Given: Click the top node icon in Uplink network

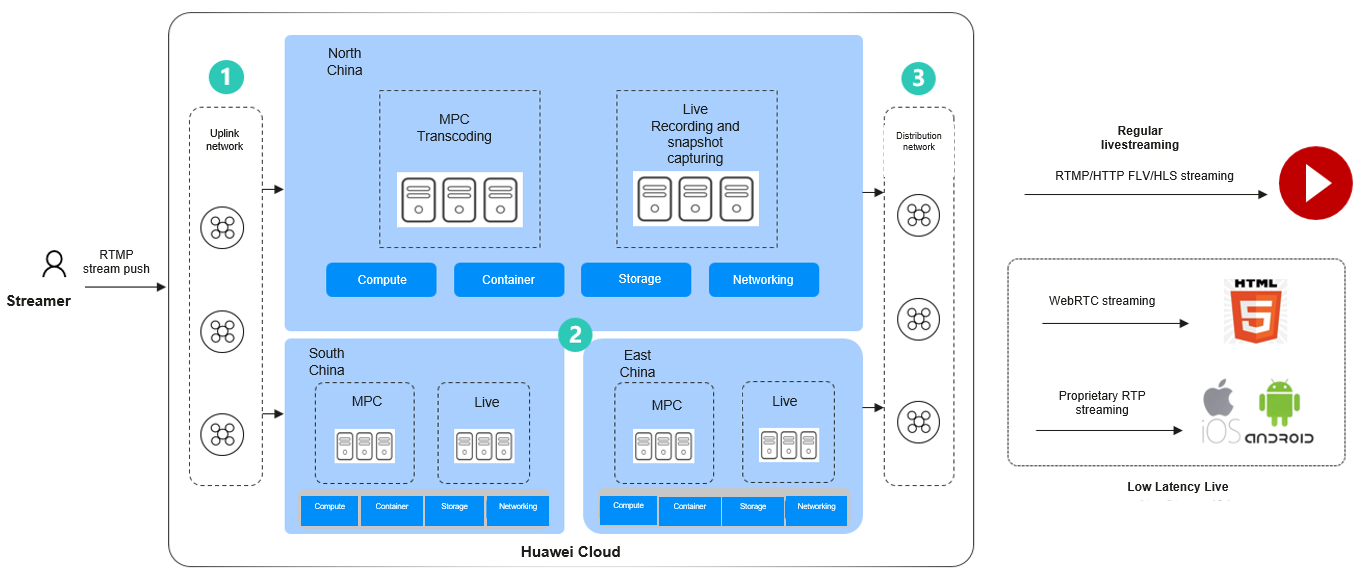Looking at the screenshot, I should point(222,228).
